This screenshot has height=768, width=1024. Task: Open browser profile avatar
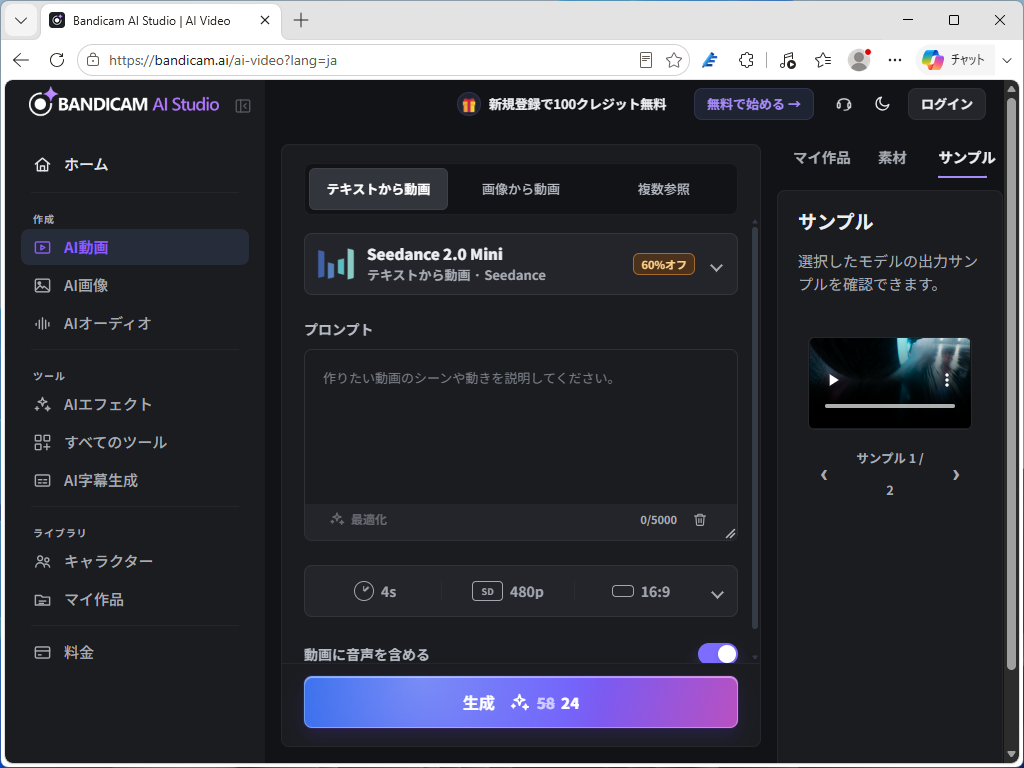[859, 60]
